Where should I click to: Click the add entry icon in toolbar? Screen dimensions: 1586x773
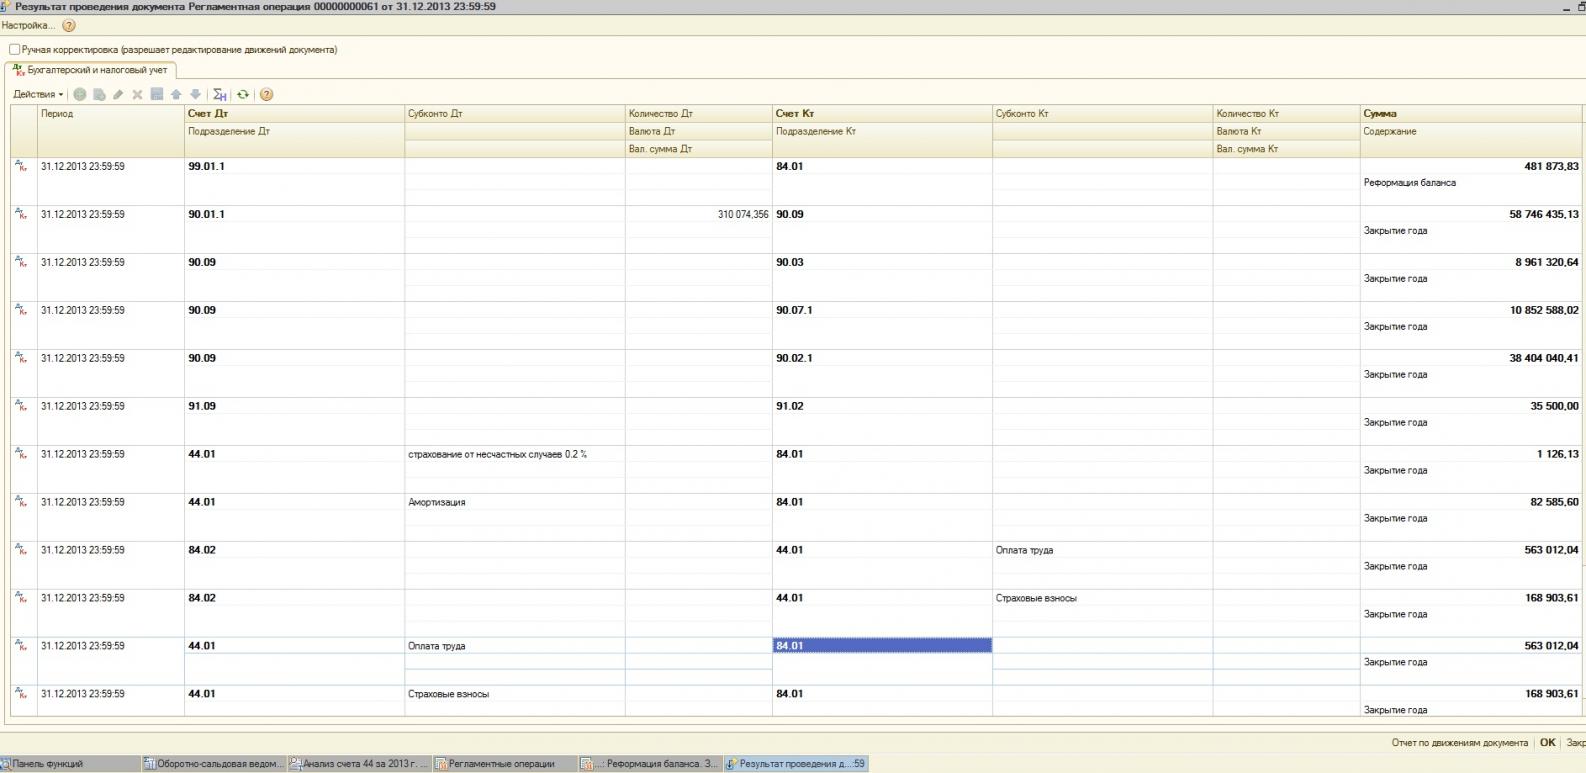(x=80, y=95)
